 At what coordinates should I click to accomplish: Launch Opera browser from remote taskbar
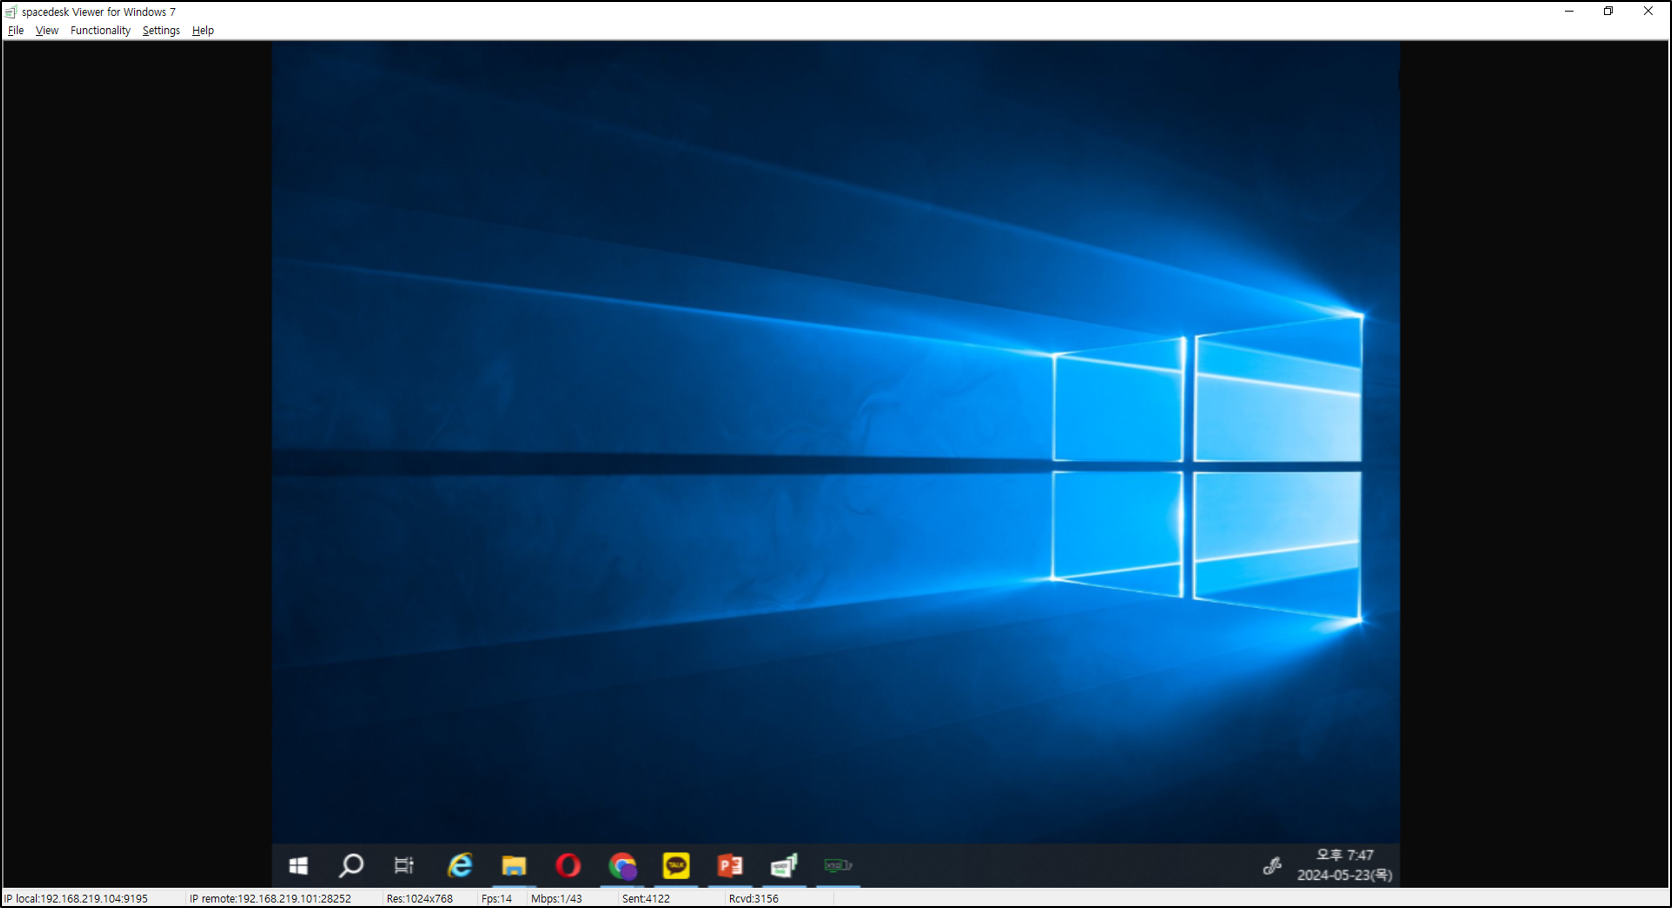coord(568,865)
